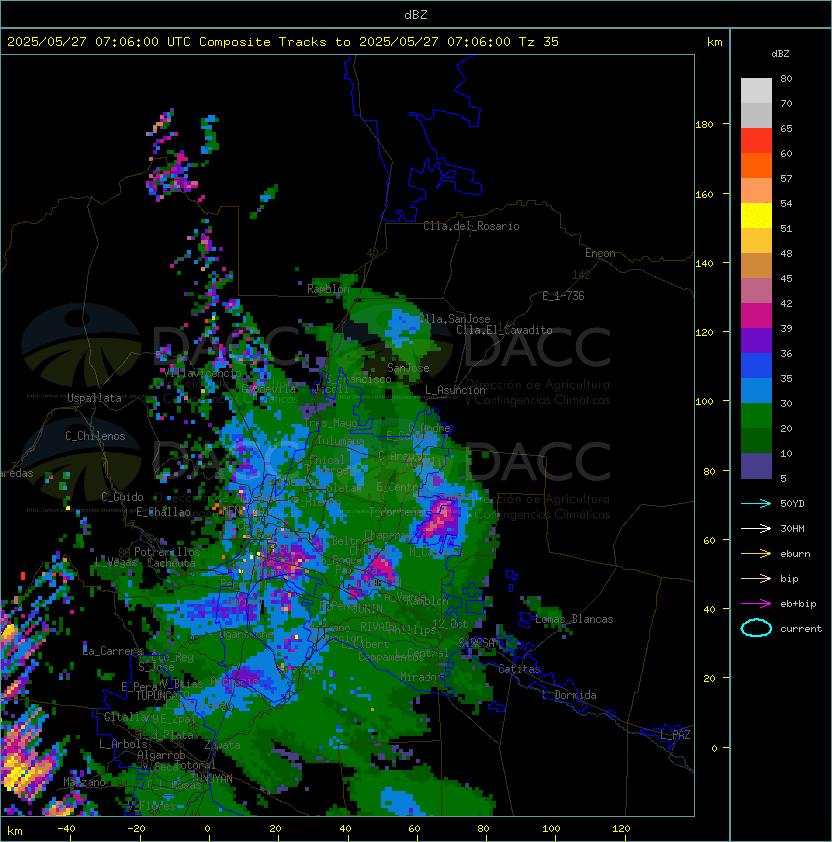This screenshot has width=832, height=842.
Task: Pick the purple 36–39 dBZ swatch
Action: (x=756, y=340)
